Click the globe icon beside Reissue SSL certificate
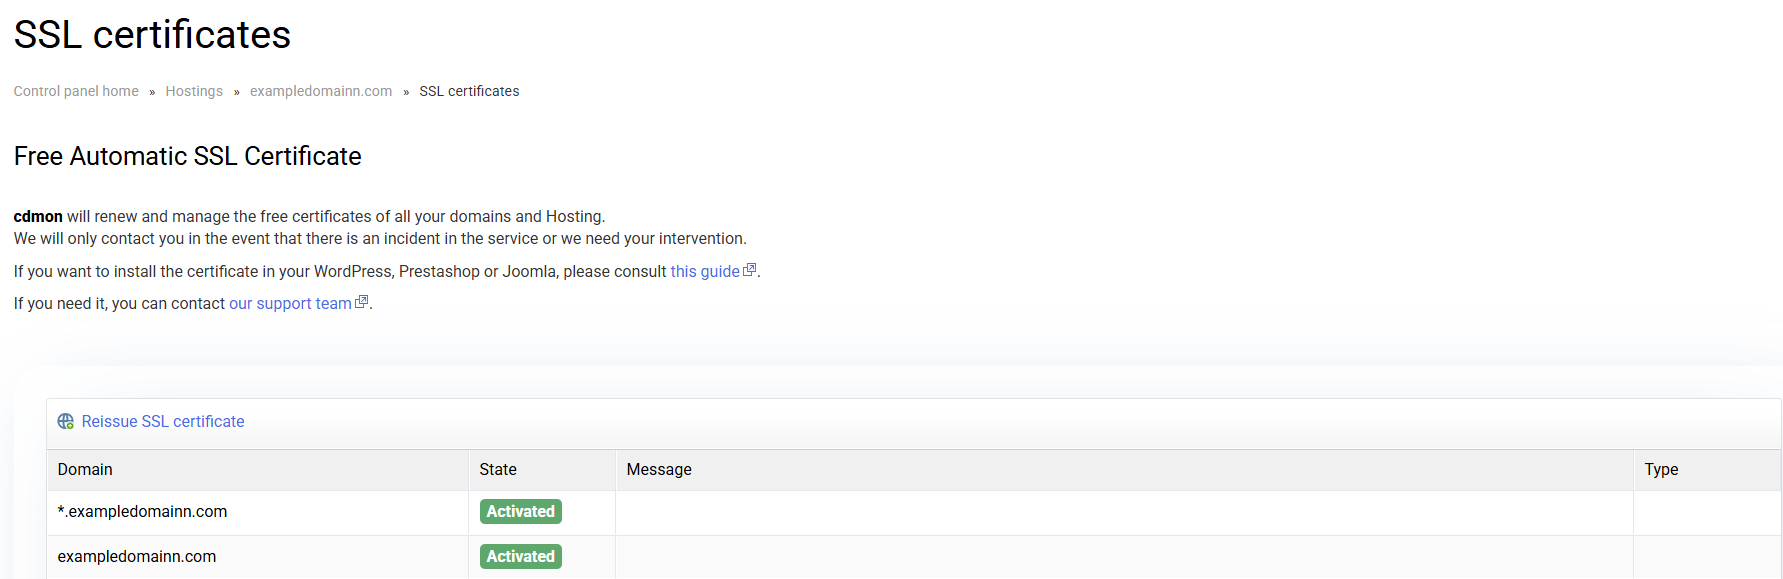Viewport: 1783px width, 579px height. point(65,422)
